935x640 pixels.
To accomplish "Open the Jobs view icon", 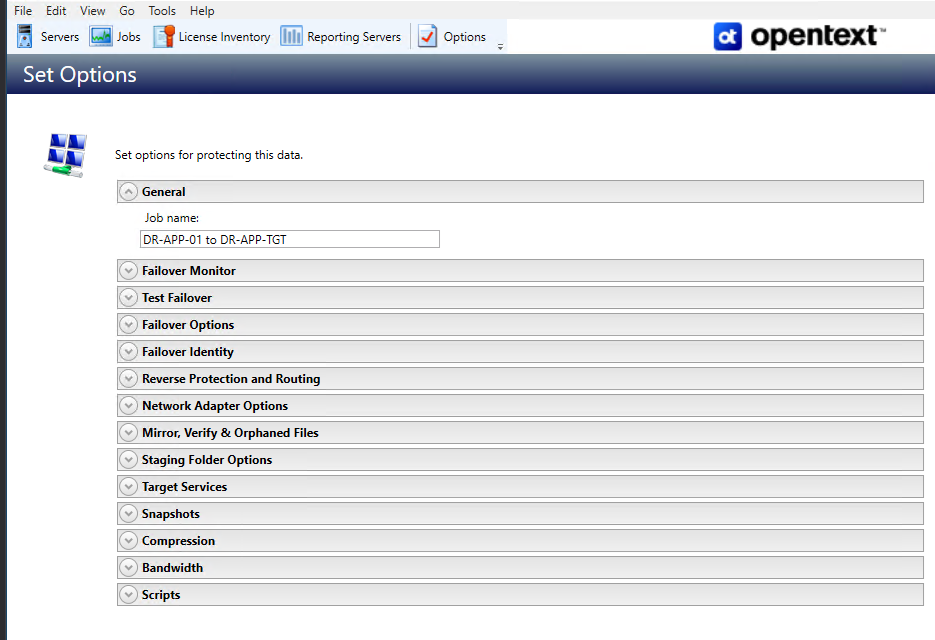I will [101, 37].
